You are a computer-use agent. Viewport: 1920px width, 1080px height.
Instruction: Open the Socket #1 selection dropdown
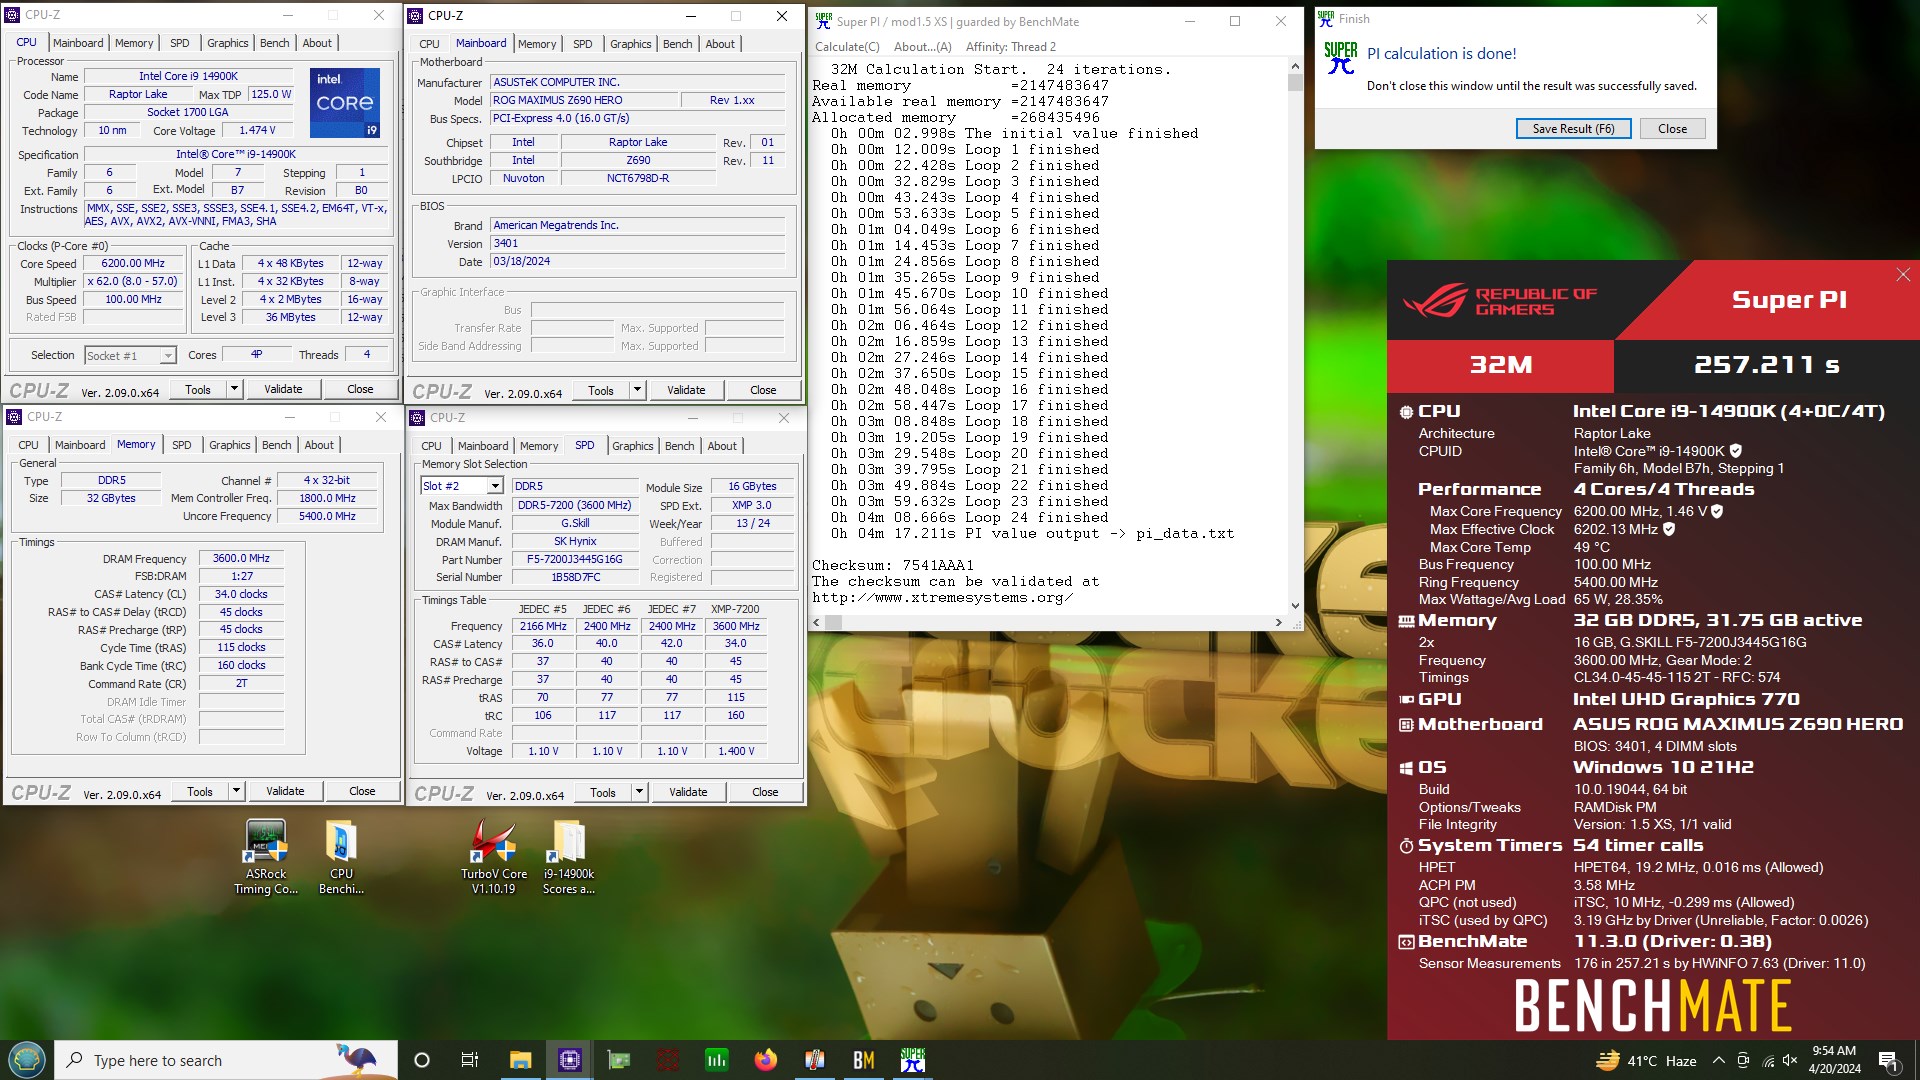(168, 355)
